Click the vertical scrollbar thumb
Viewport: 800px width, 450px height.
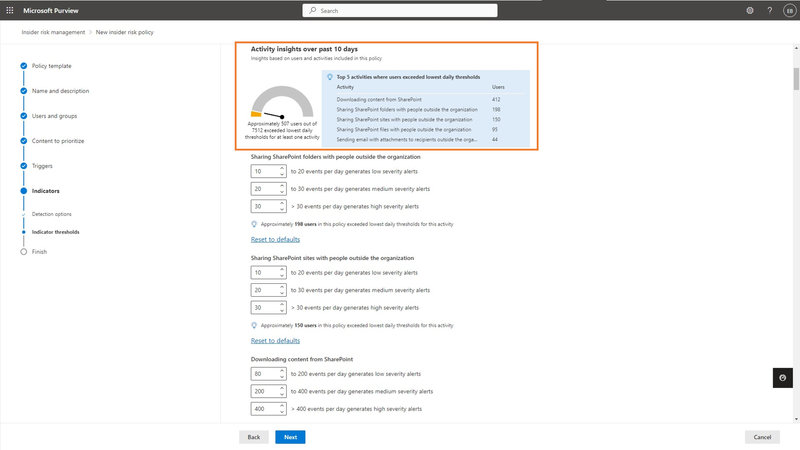click(796, 79)
